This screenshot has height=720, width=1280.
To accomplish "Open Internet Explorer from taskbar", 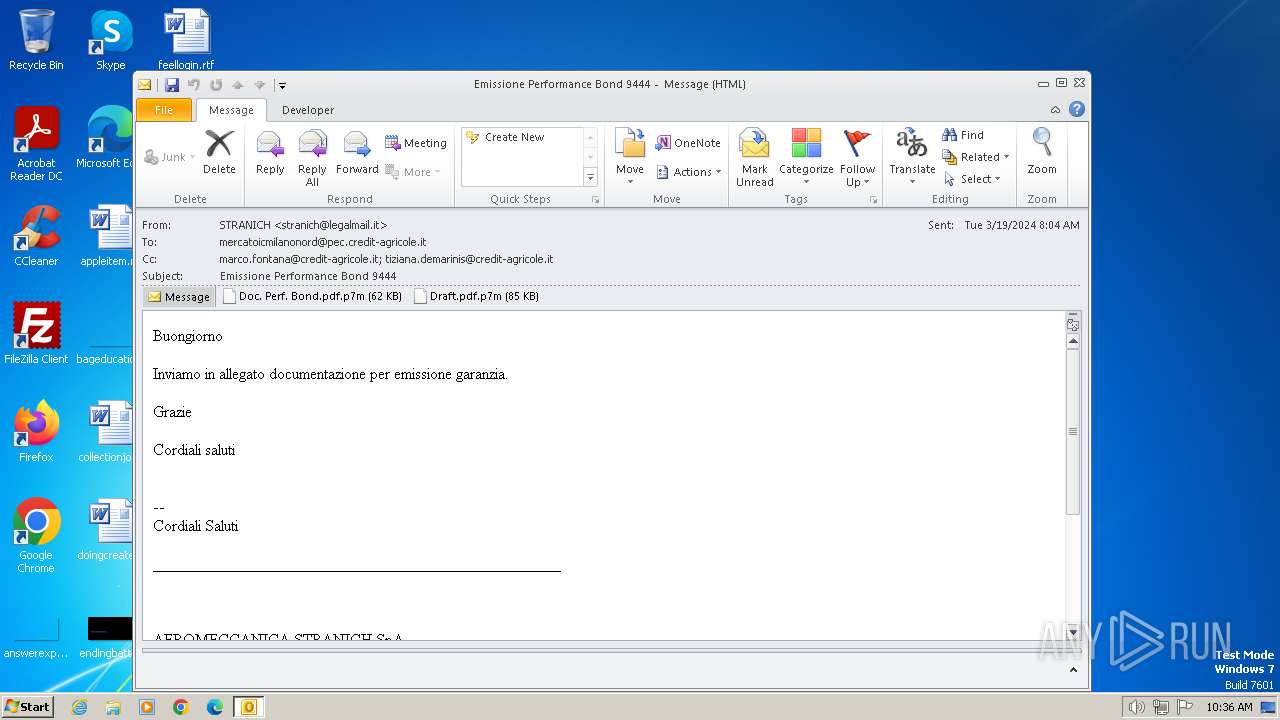I will coord(79,707).
